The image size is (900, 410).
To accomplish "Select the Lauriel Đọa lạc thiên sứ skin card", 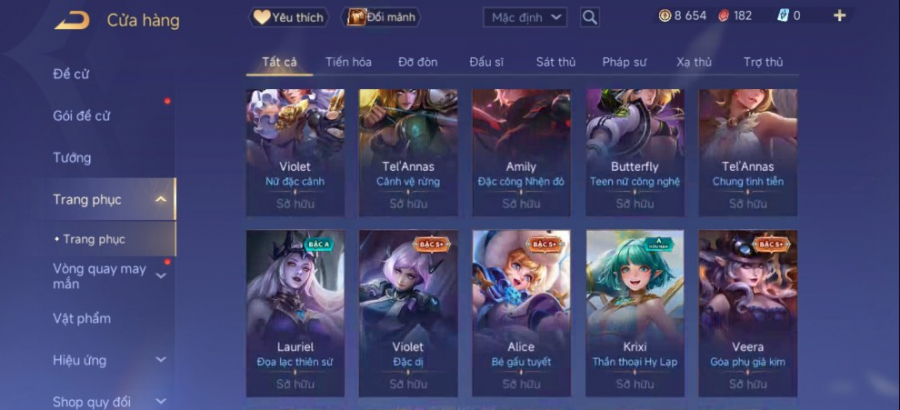I will [296, 314].
